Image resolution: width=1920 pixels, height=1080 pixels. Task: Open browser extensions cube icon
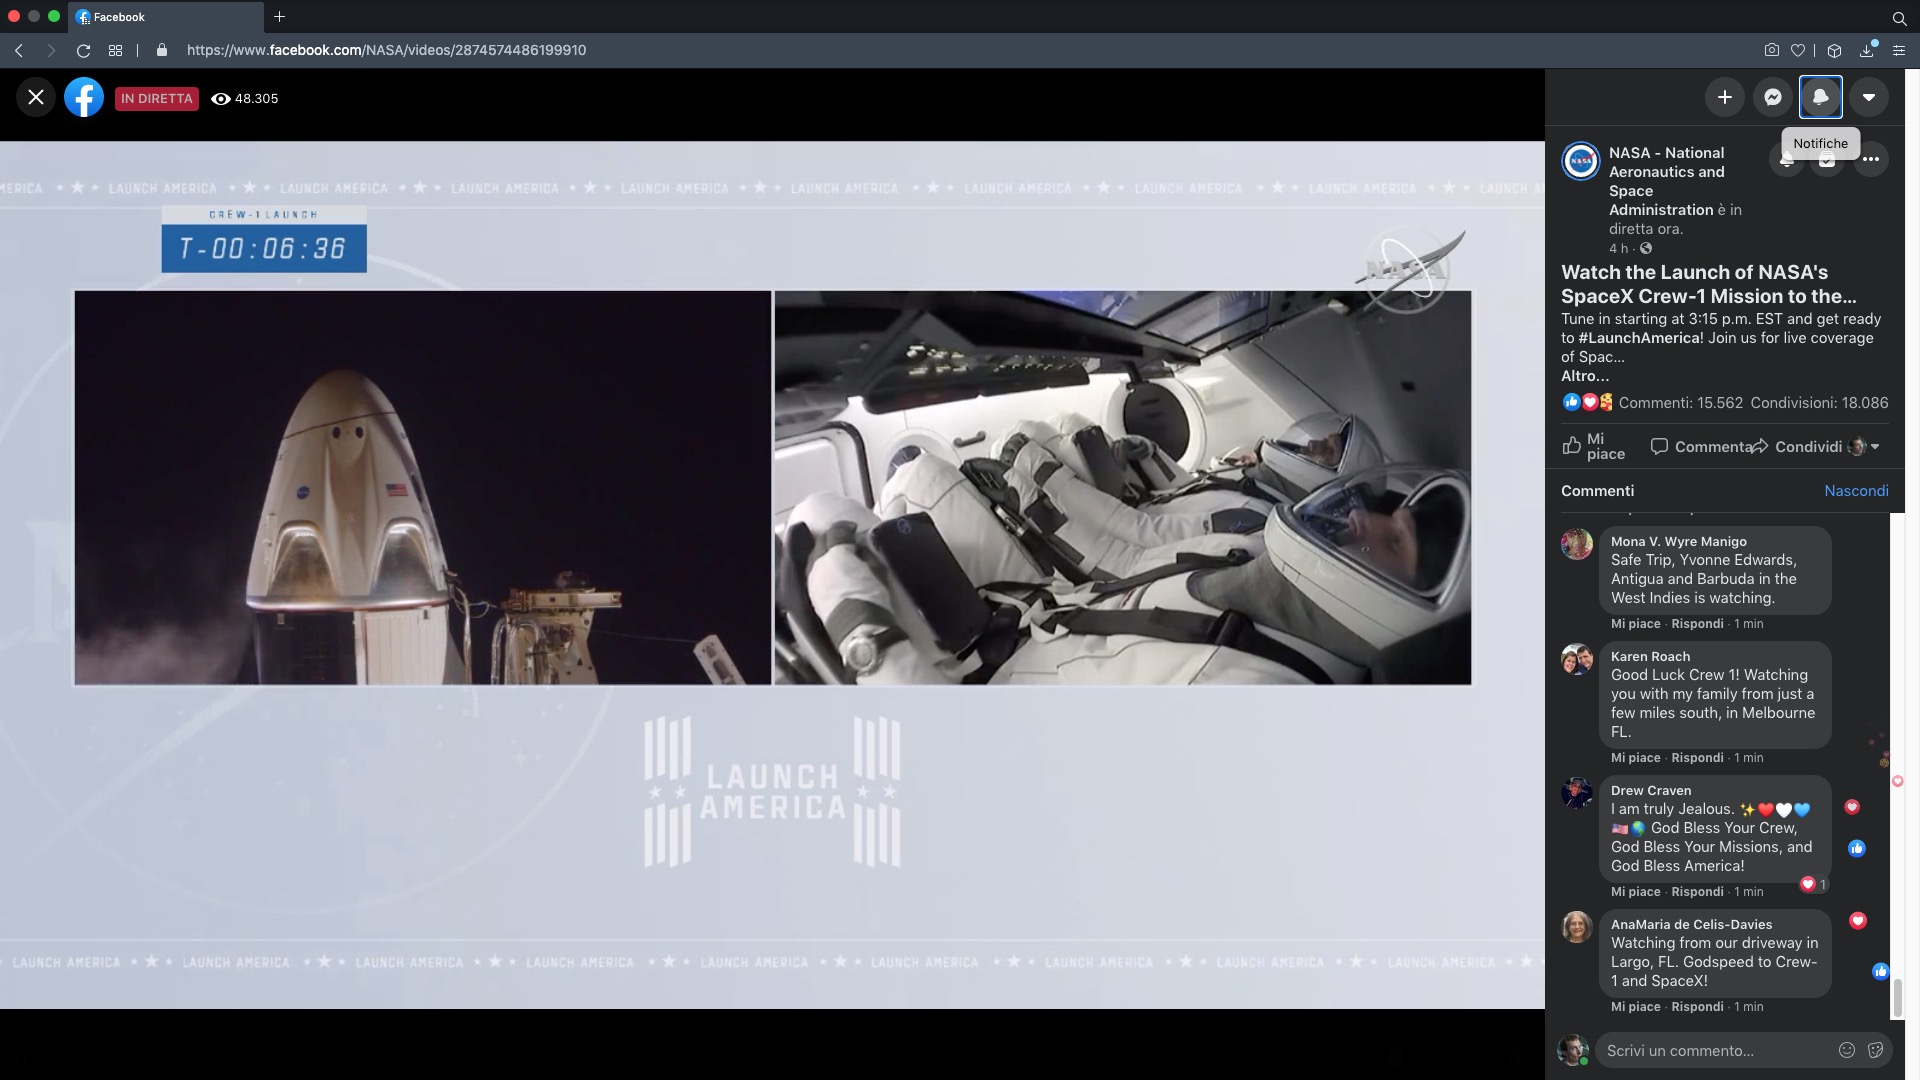pyautogui.click(x=1834, y=50)
